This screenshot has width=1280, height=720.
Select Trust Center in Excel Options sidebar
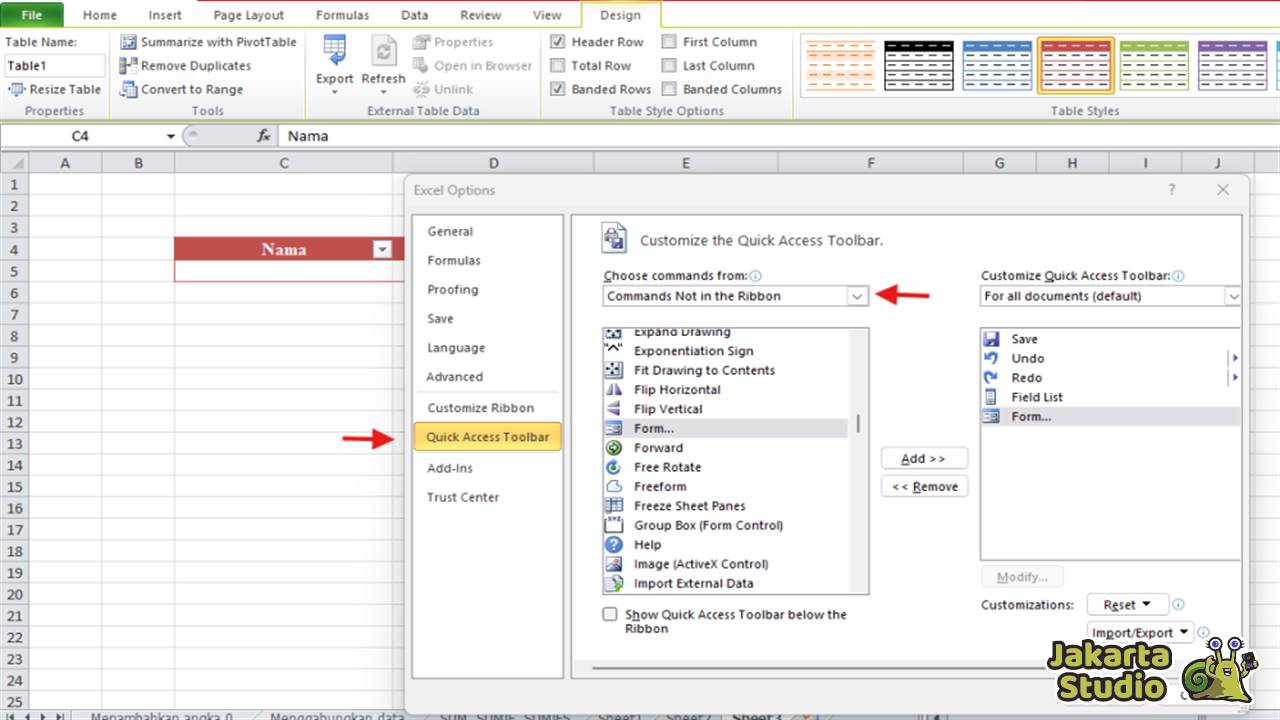coord(462,497)
